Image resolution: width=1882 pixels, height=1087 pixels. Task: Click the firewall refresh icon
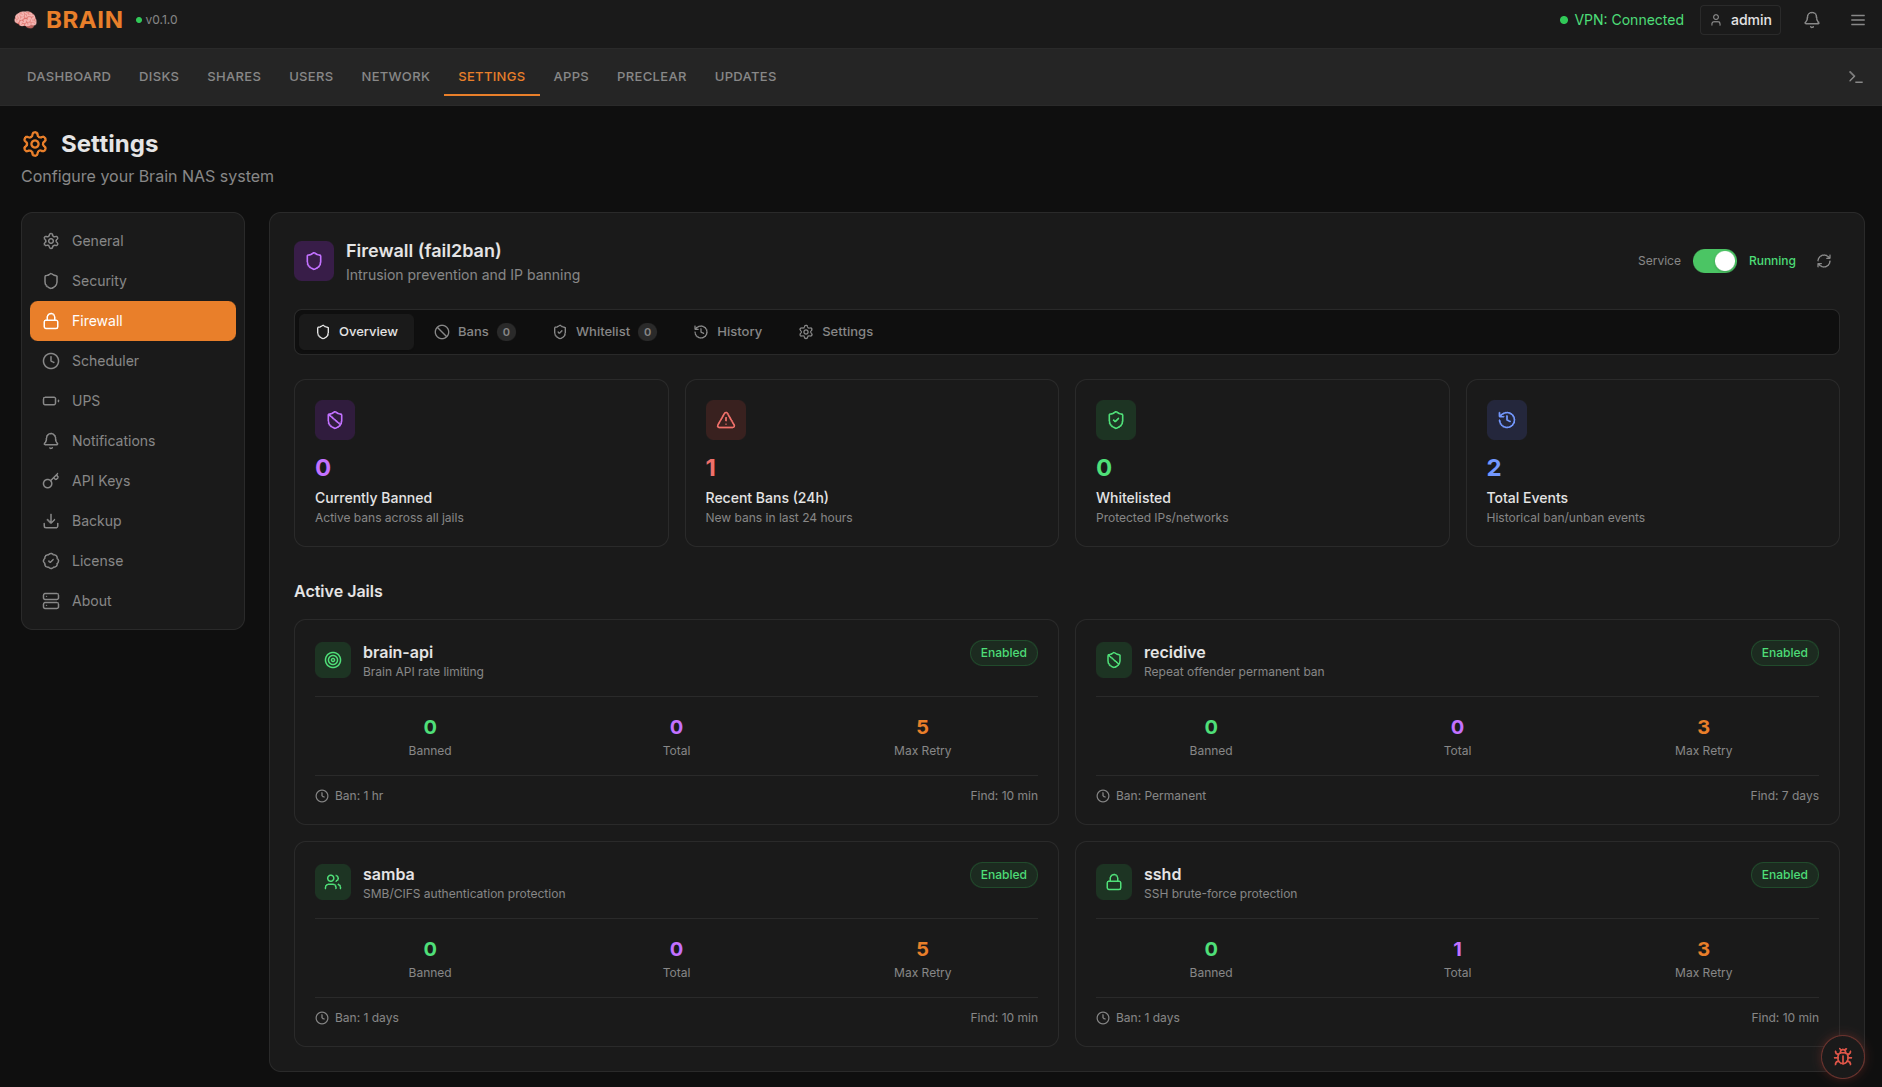[1824, 261]
